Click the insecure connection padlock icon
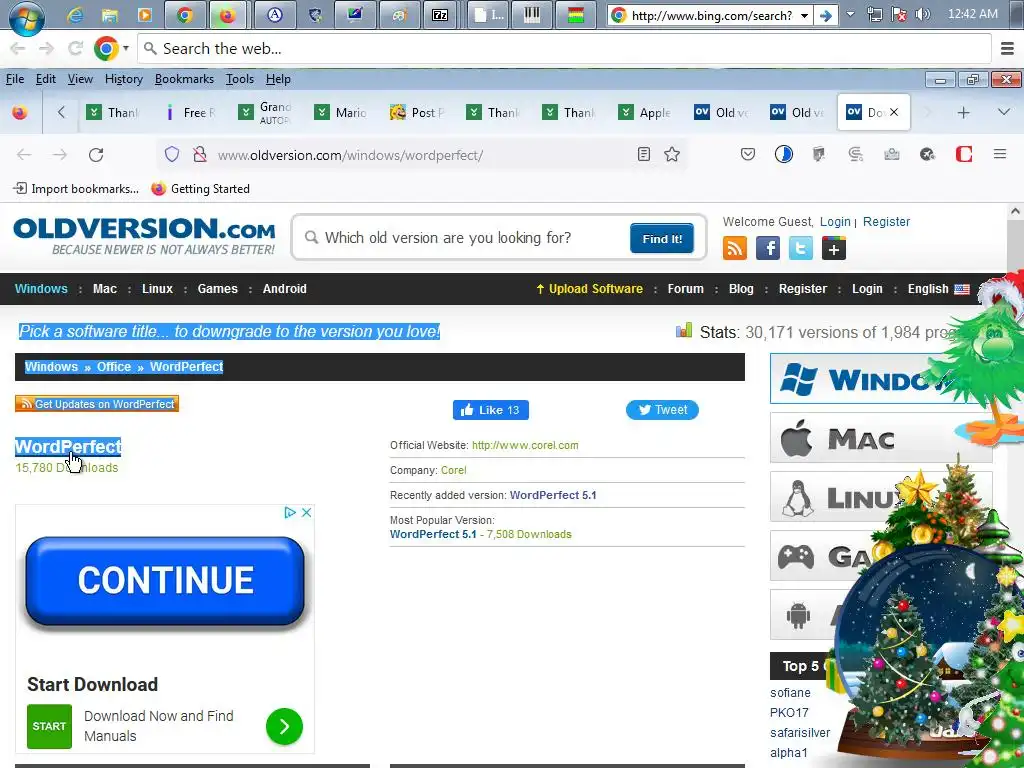 point(200,154)
